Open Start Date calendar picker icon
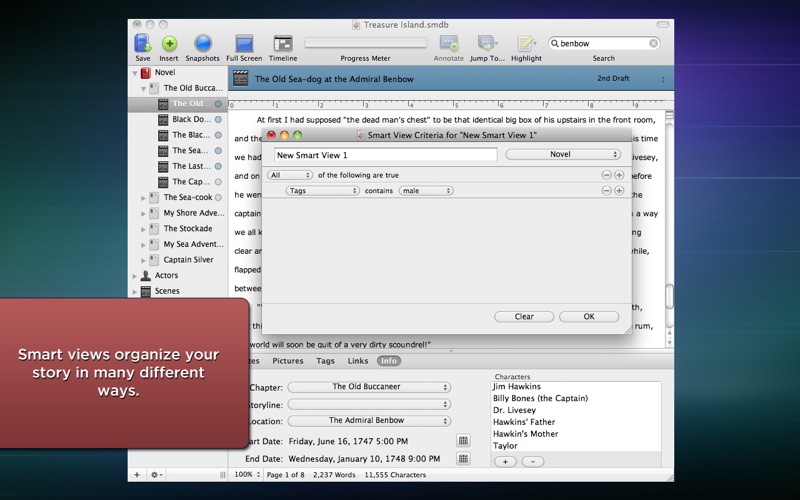Image resolution: width=800 pixels, height=500 pixels. 463,440
